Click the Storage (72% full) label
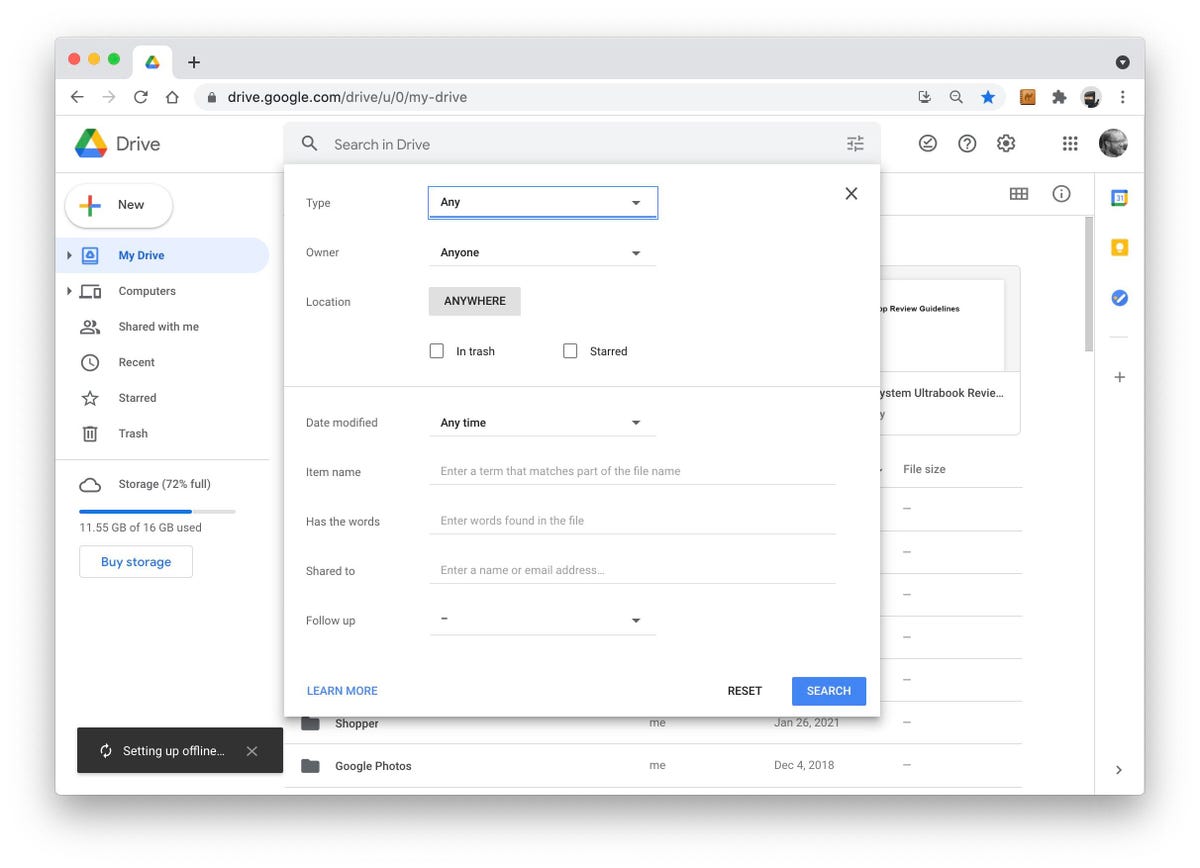This screenshot has width=1200, height=868. 165,484
